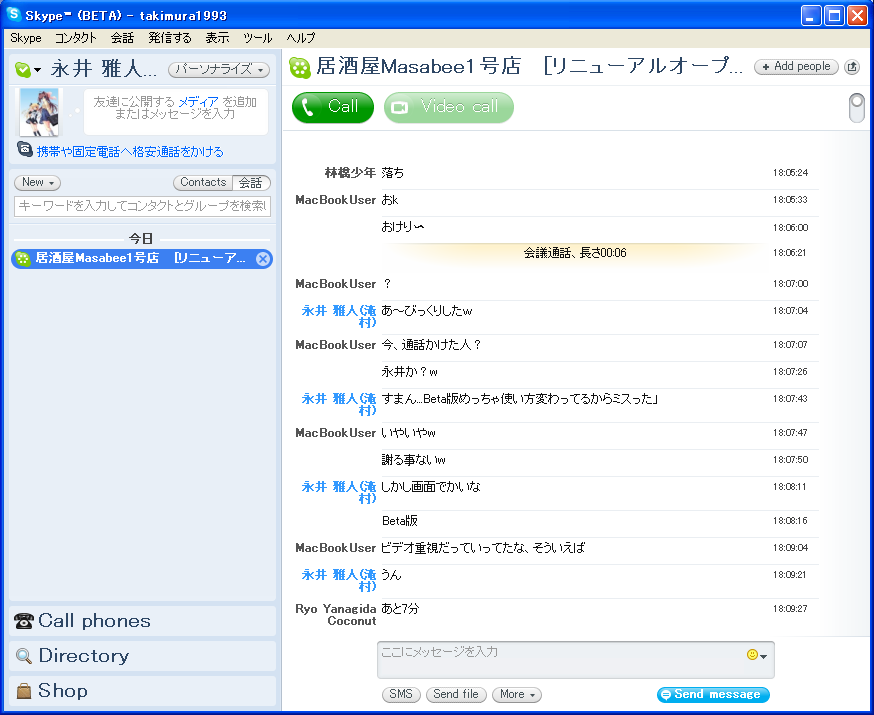Switch to the 会話 tab
874x715 pixels.
tap(251, 182)
